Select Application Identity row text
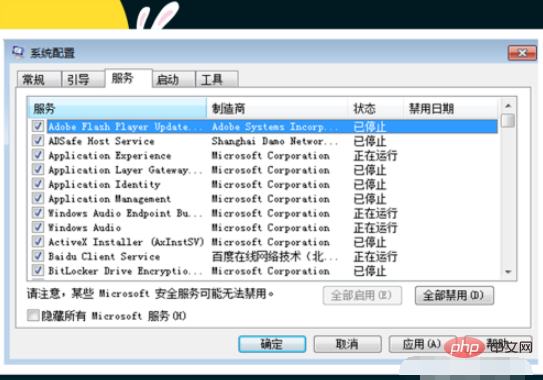Image resolution: width=543 pixels, height=380 pixels. (104, 184)
